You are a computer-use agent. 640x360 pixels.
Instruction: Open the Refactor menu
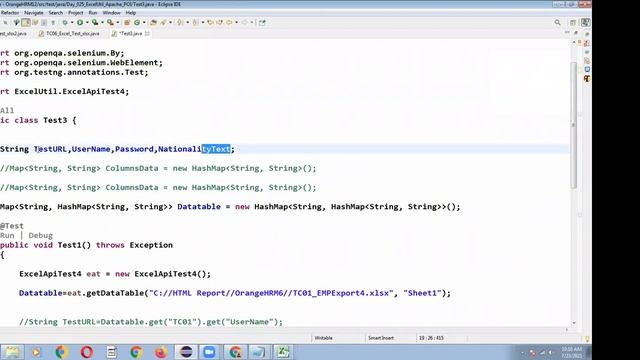point(10,13)
